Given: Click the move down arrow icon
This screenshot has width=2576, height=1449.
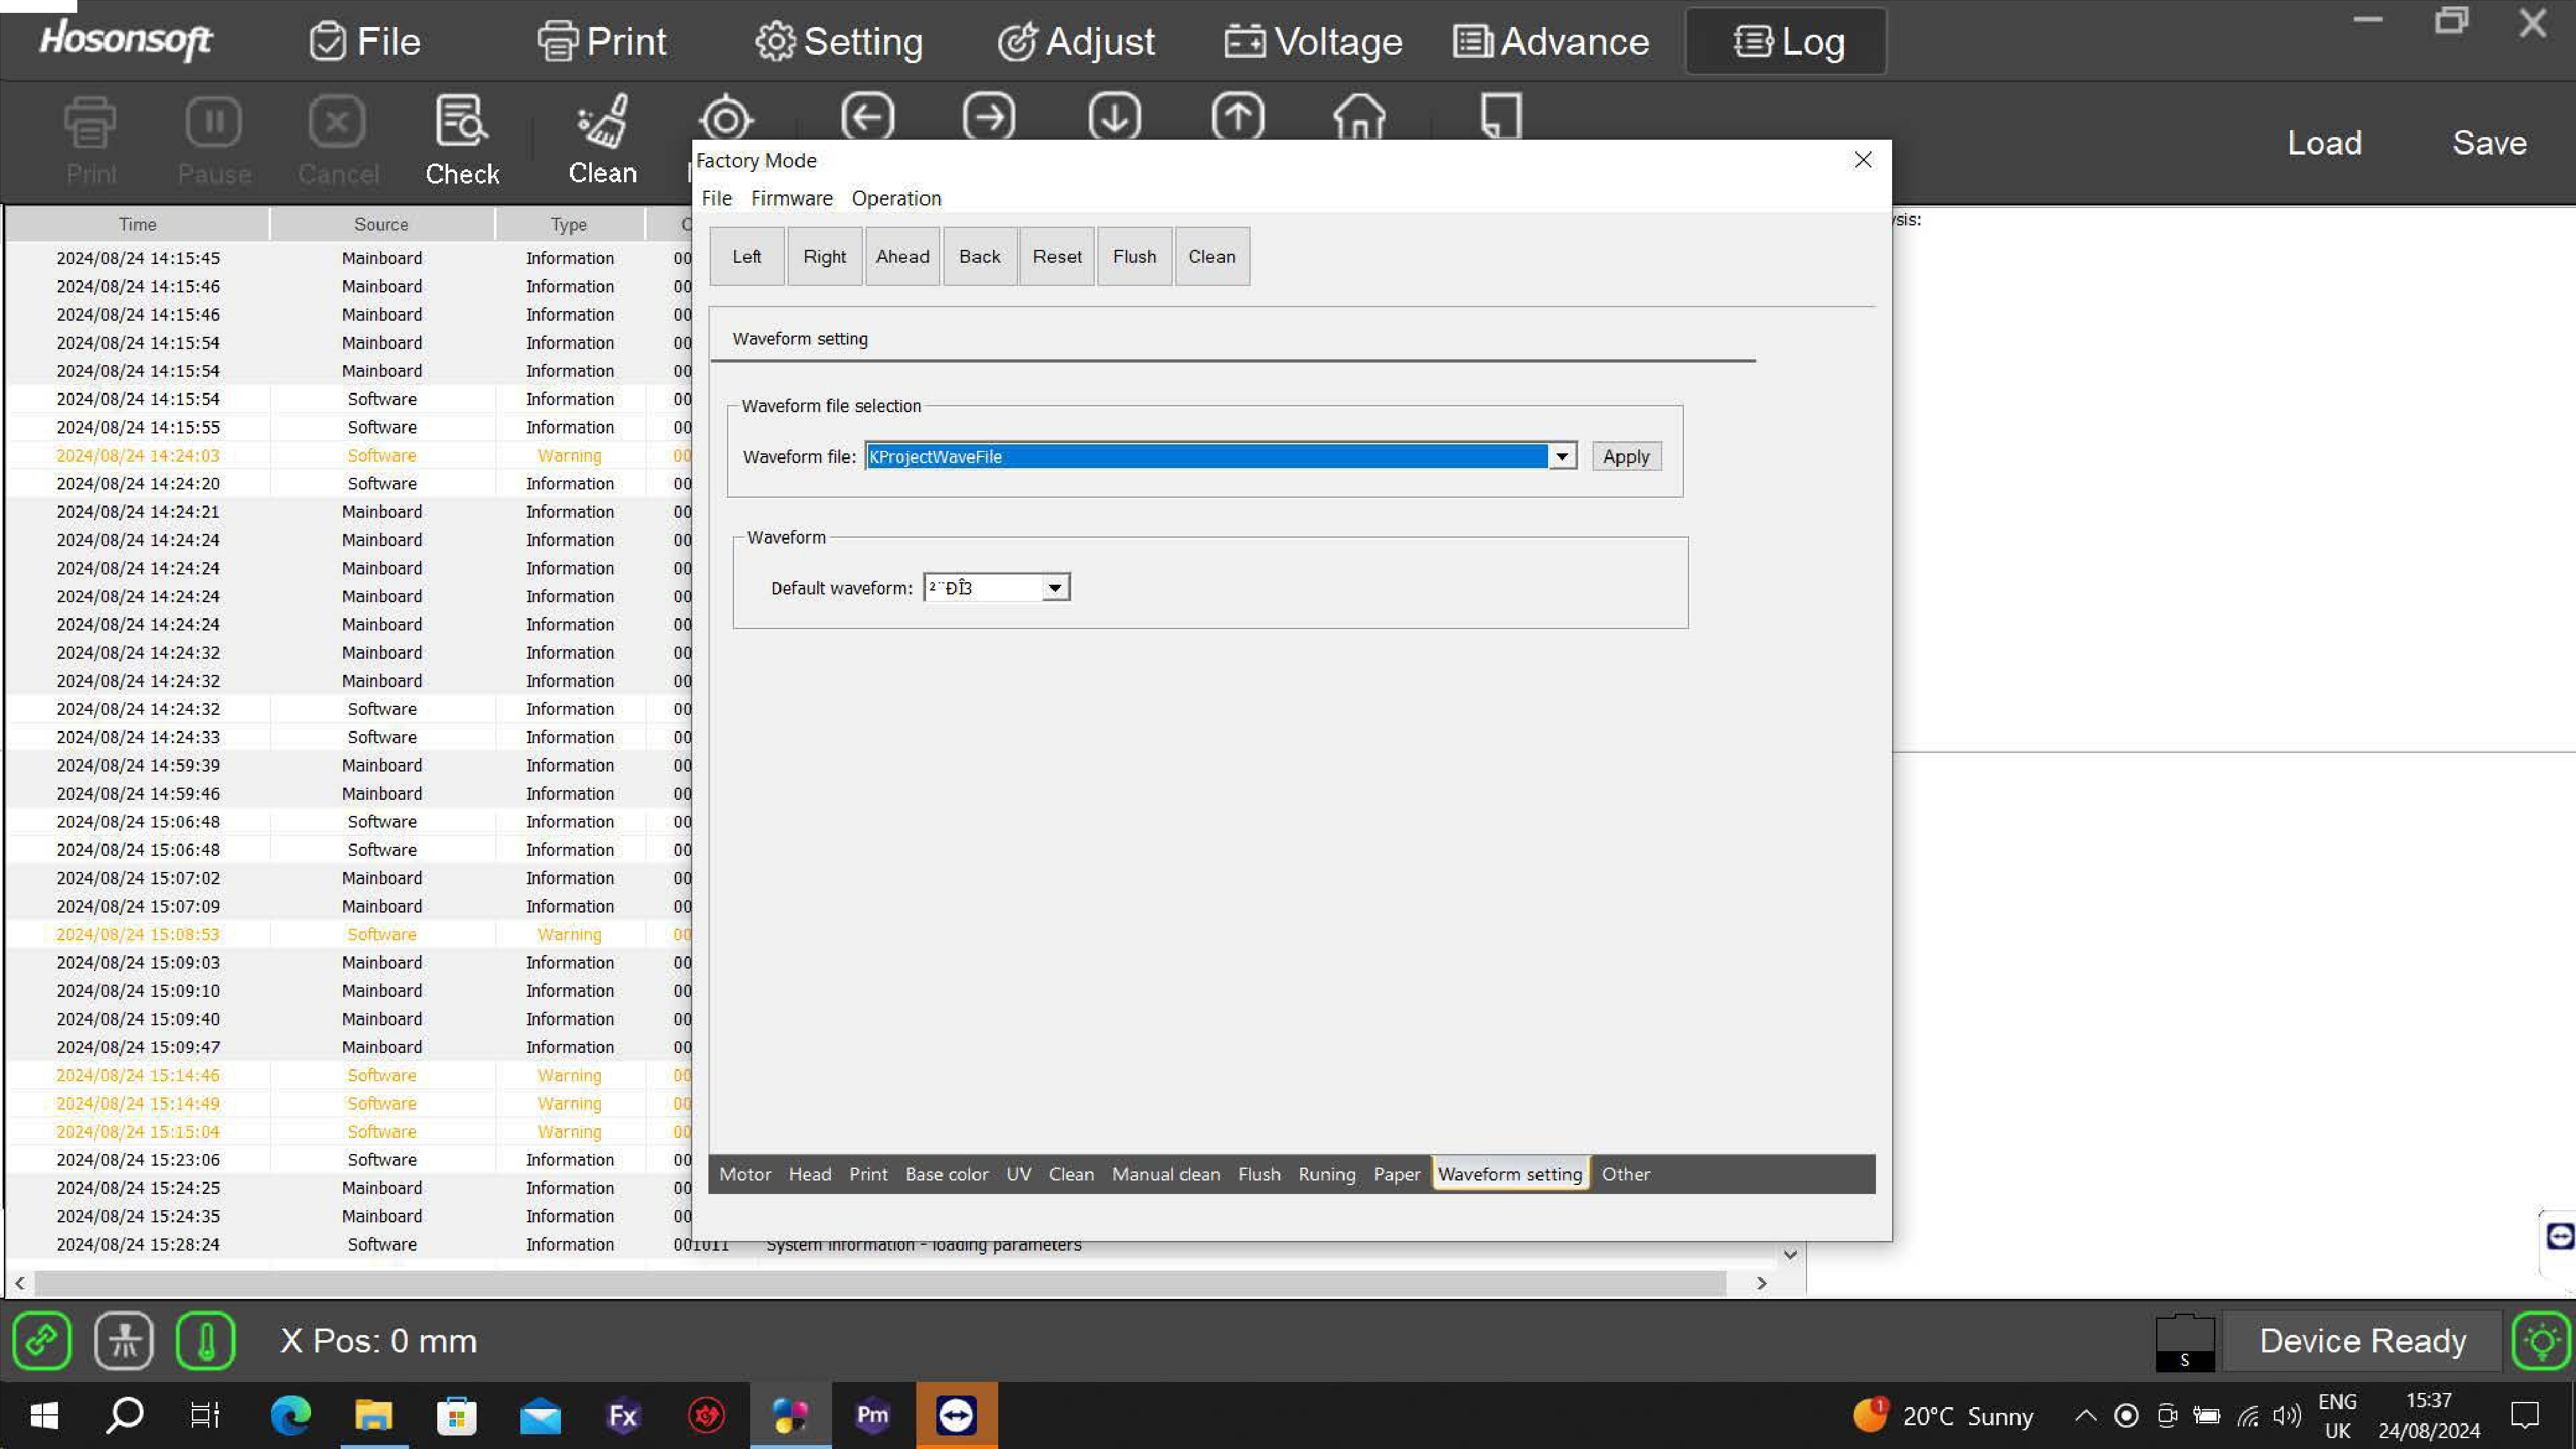Looking at the screenshot, I should 1114,117.
